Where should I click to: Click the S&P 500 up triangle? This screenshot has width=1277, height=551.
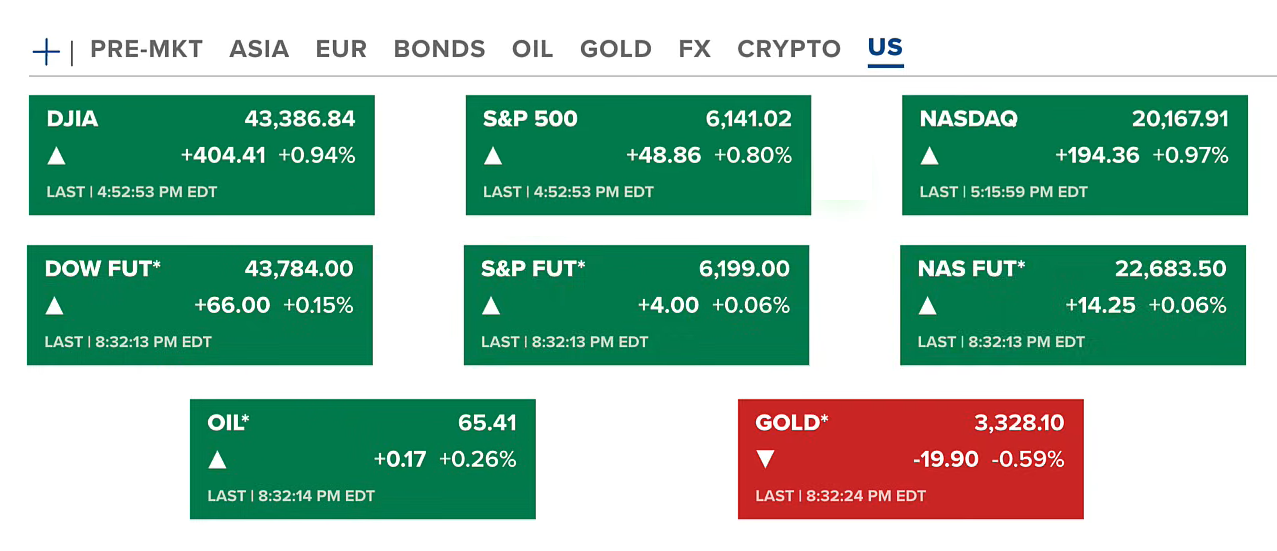coord(493,156)
